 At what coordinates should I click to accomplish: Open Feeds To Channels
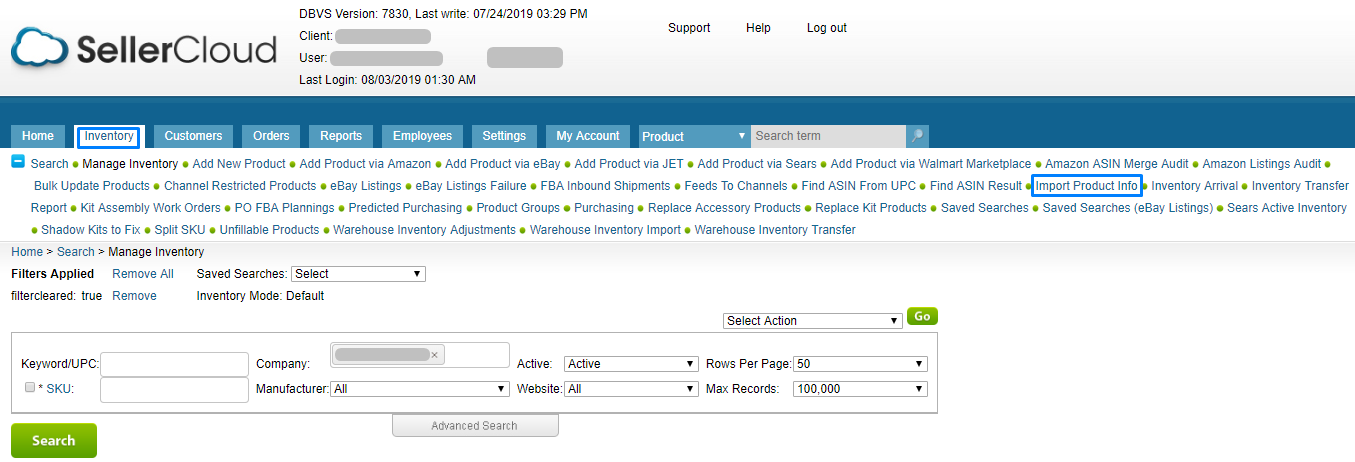point(736,186)
